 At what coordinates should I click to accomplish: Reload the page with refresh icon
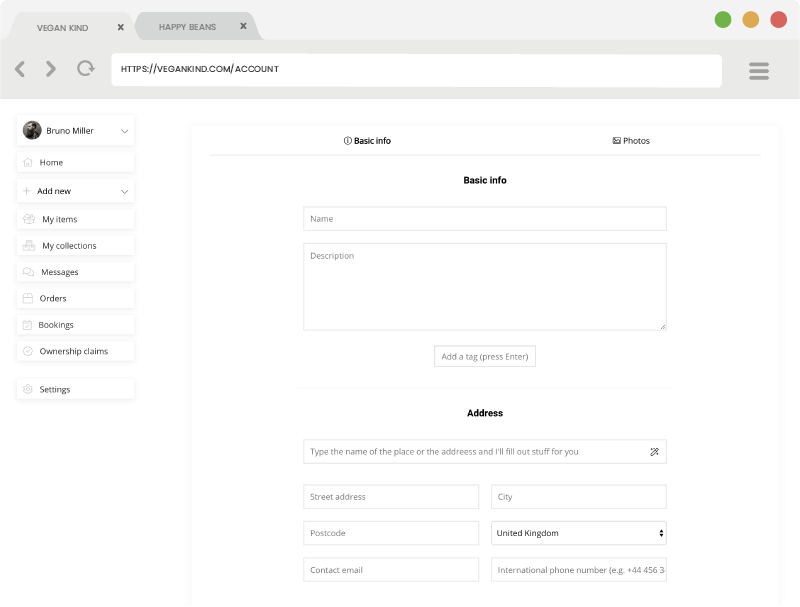86,69
